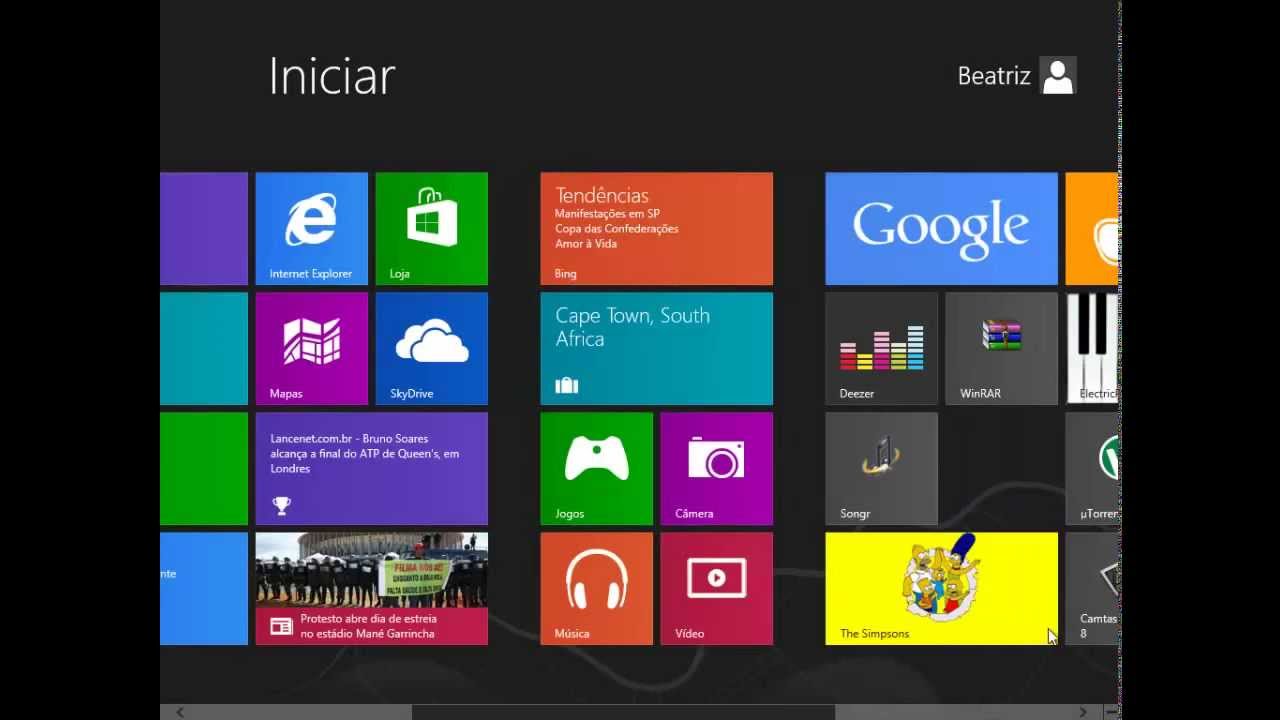Launch the Jogos Xbox tile
Viewport: 1280px width, 720px height.
point(596,468)
